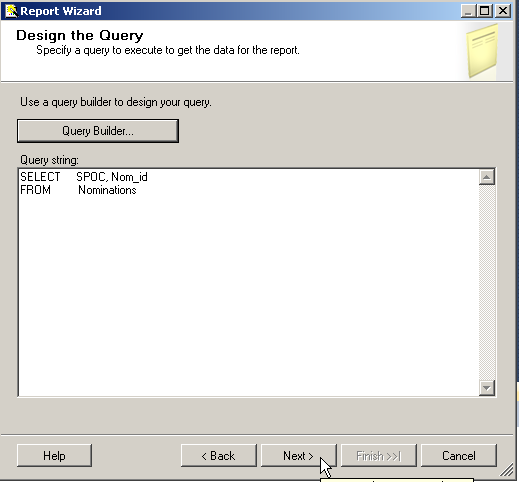Click the Query string label
The height and width of the screenshot is (482, 519).
click(49, 160)
